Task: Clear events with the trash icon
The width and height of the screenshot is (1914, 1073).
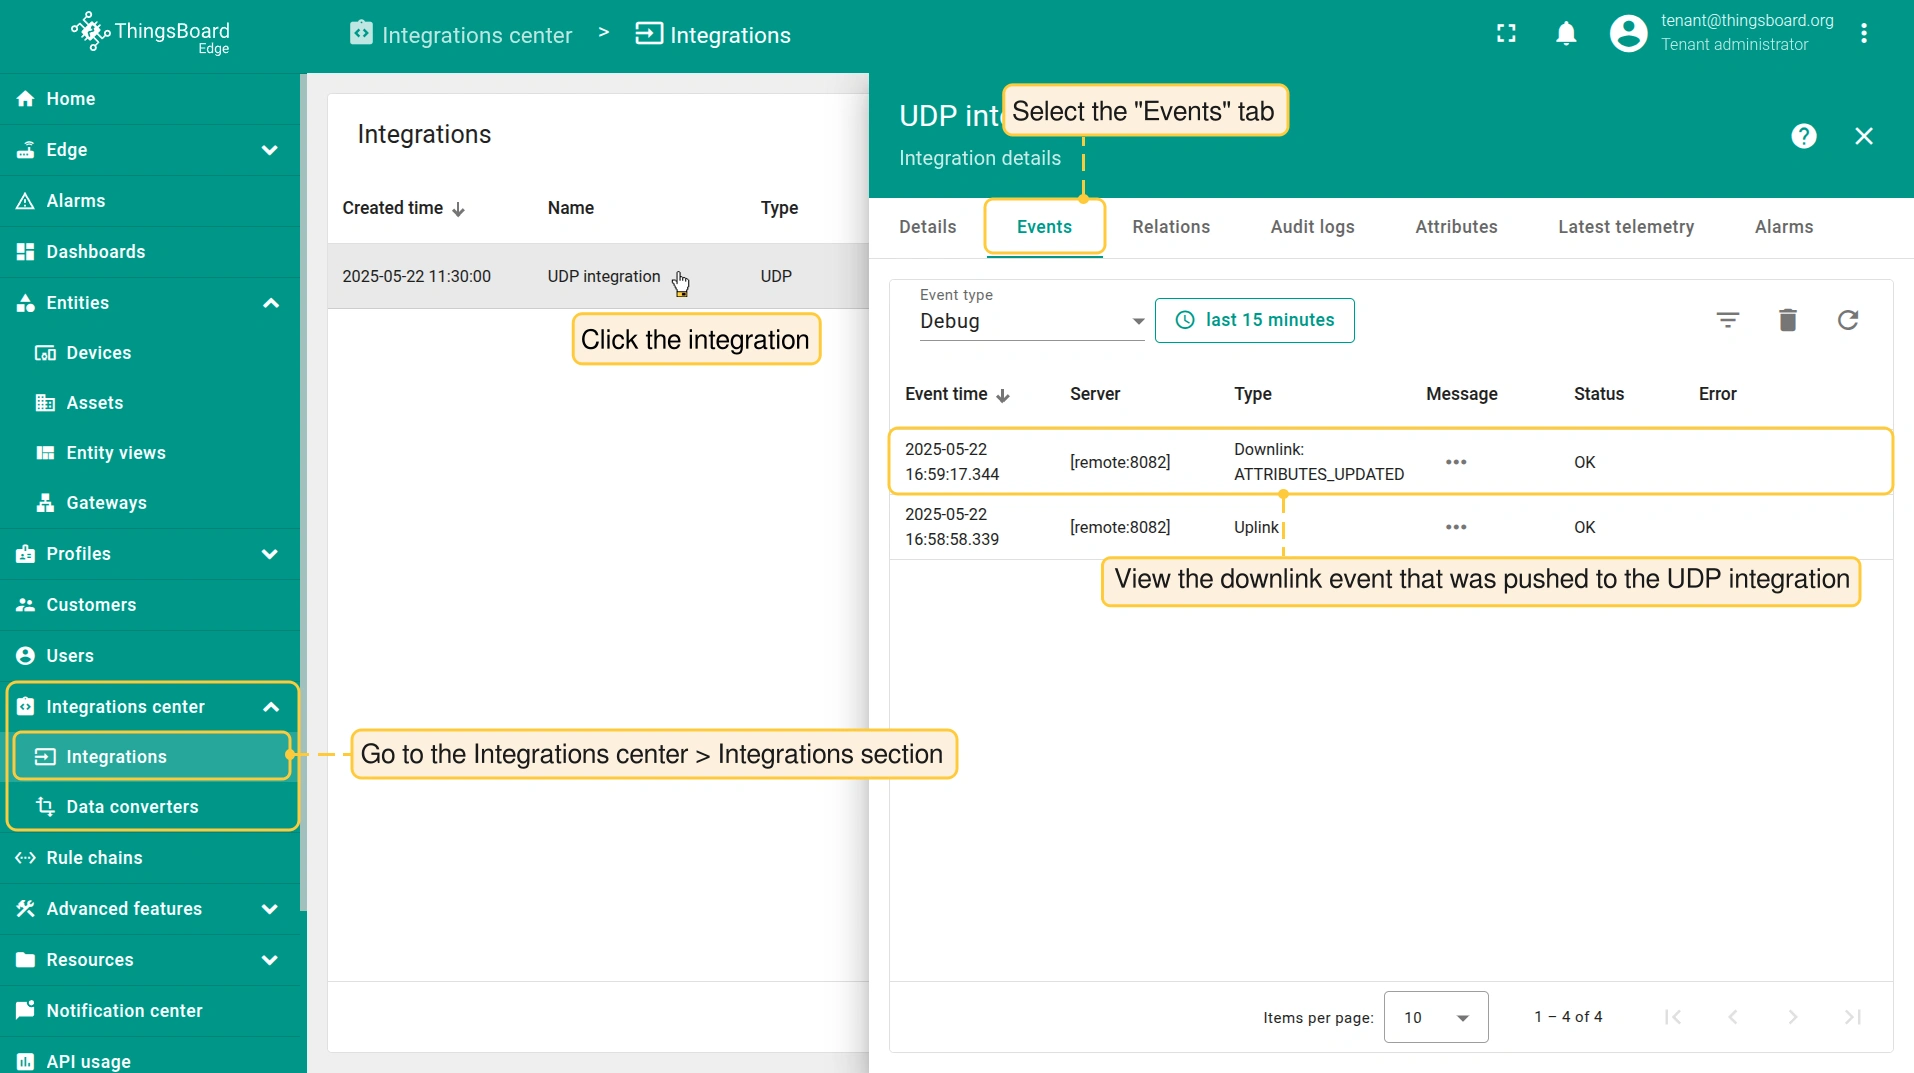Action: click(x=1787, y=320)
